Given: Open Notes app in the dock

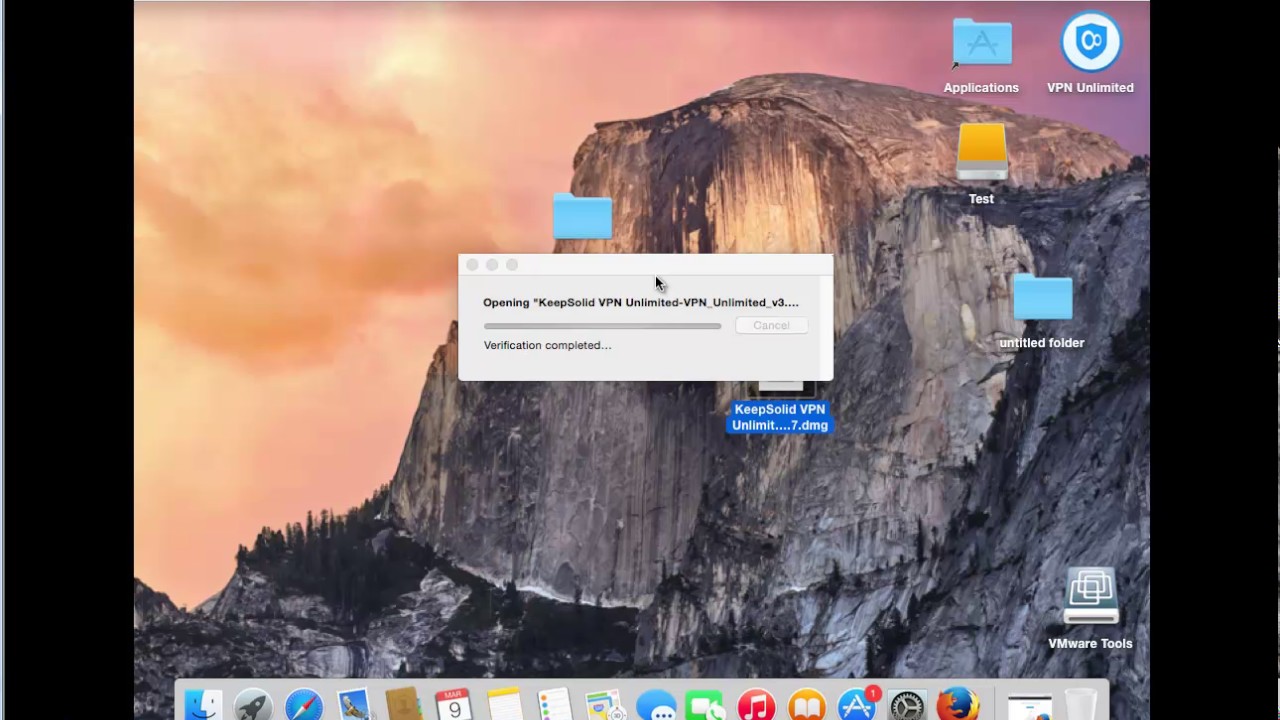Looking at the screenshot, I should coord(505,706).
